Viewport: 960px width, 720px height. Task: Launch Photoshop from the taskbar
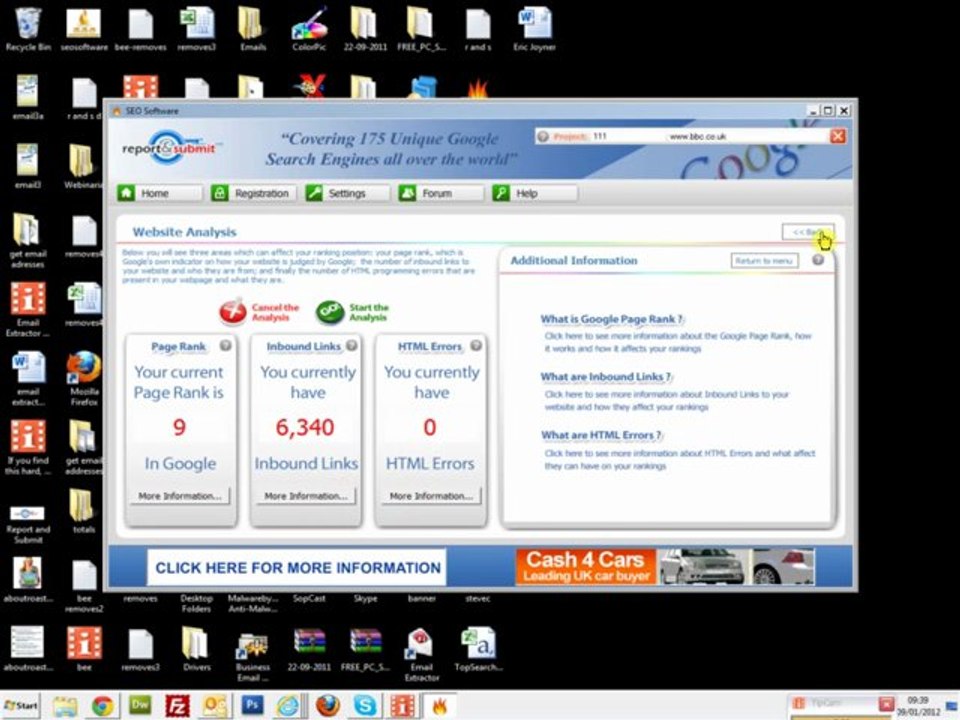(252, 705)
